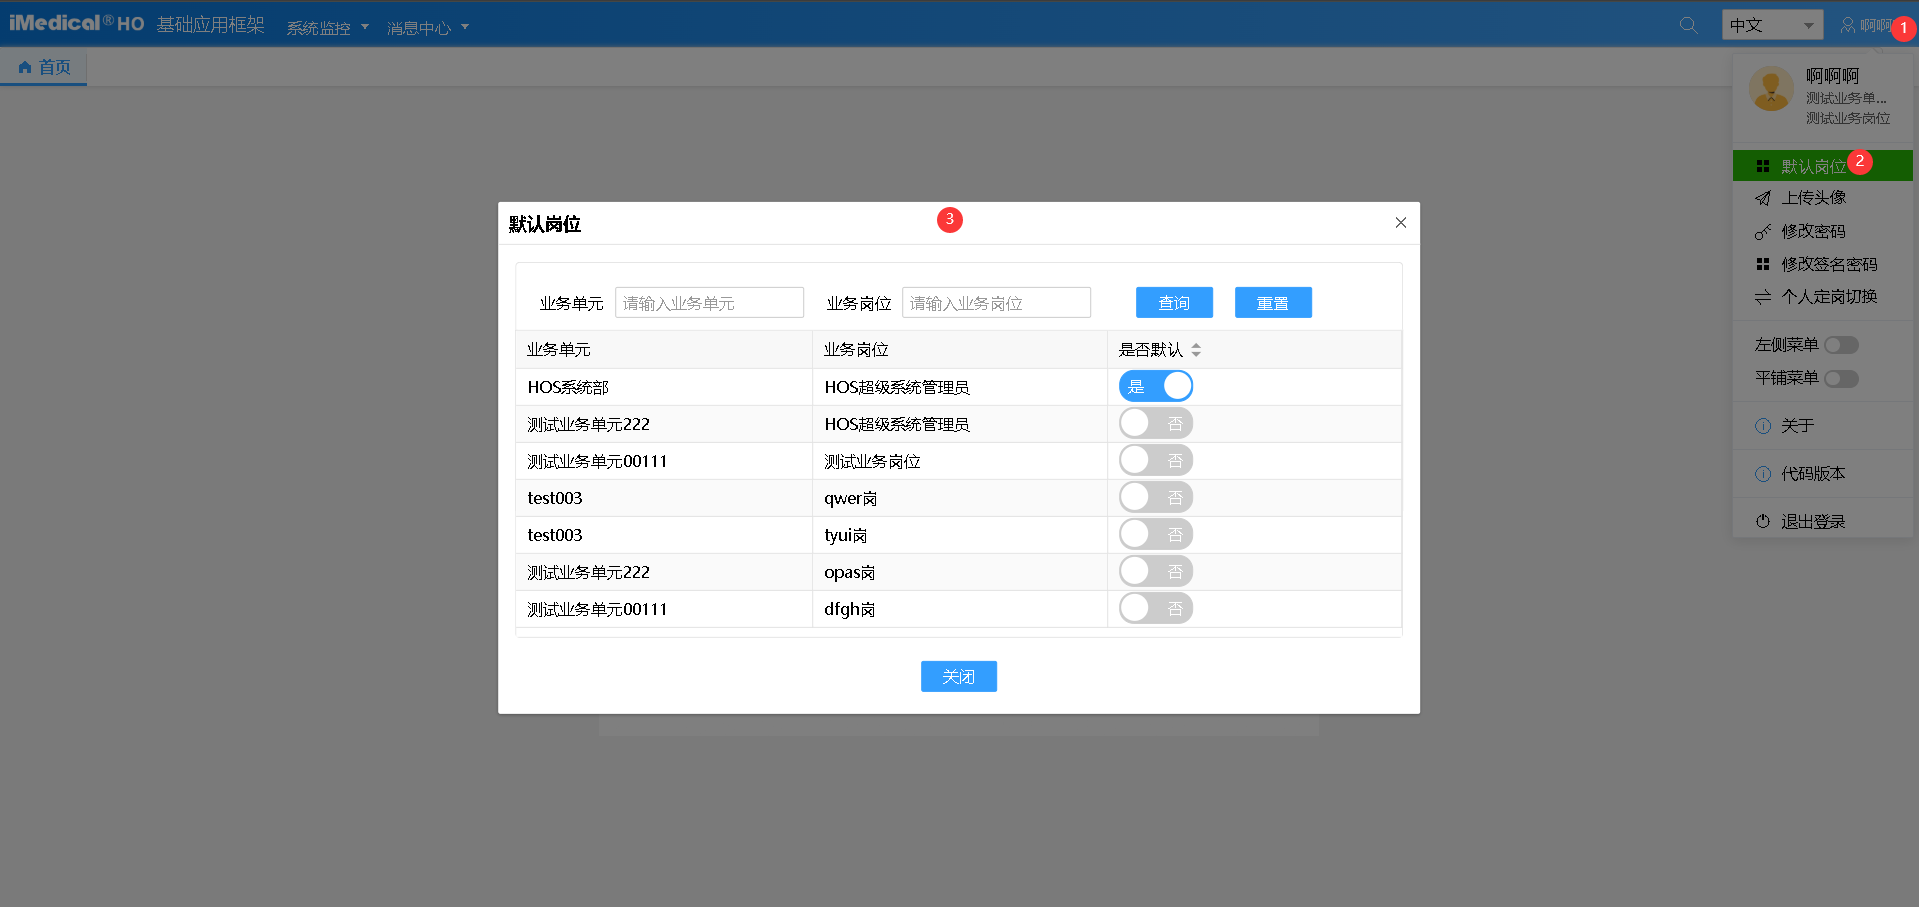The width and height of the screenshot is (1919, 907).
Task: Toggle the 左侧菜单 switch
Action: tap(1841, 345)
